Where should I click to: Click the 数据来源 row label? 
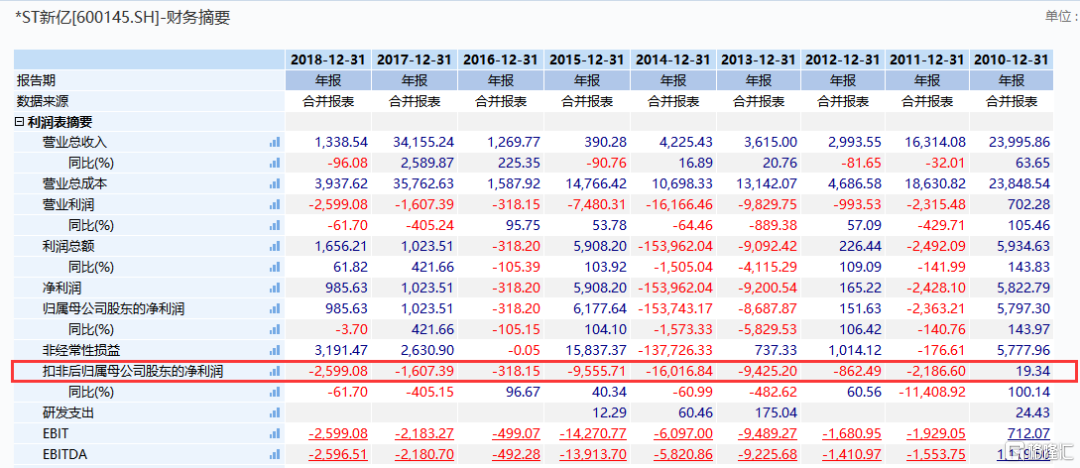click(43, 101)
